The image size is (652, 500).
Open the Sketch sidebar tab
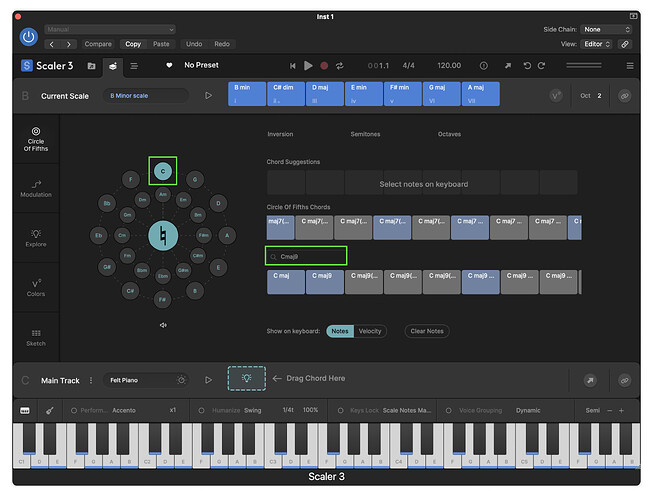click(36, 337)
